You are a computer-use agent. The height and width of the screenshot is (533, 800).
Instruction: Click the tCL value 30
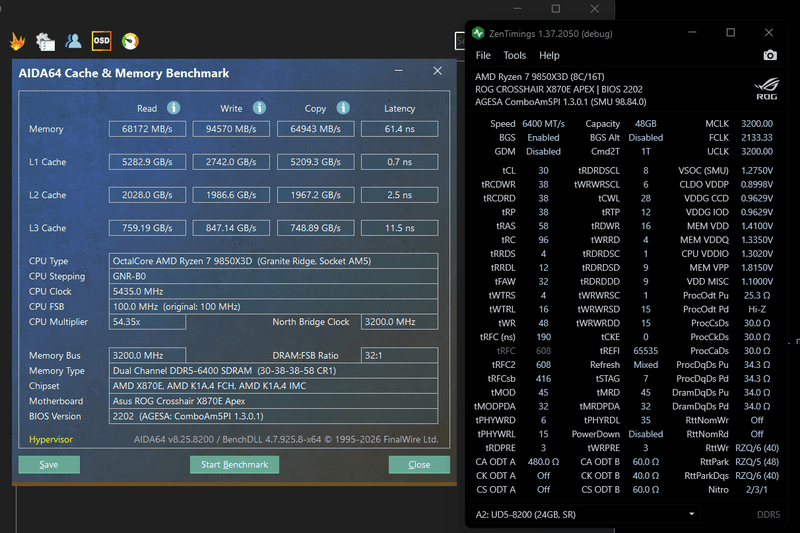click(543, 171)
